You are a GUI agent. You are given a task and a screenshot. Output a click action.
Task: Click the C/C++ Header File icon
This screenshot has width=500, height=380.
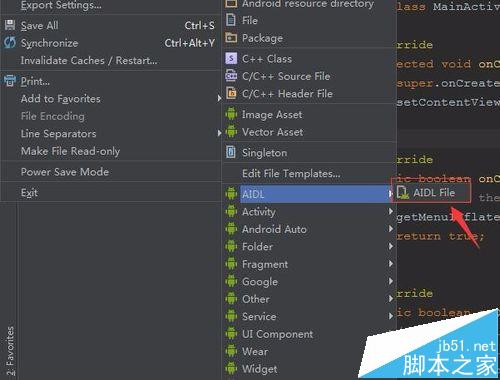[x=231, y=93]
